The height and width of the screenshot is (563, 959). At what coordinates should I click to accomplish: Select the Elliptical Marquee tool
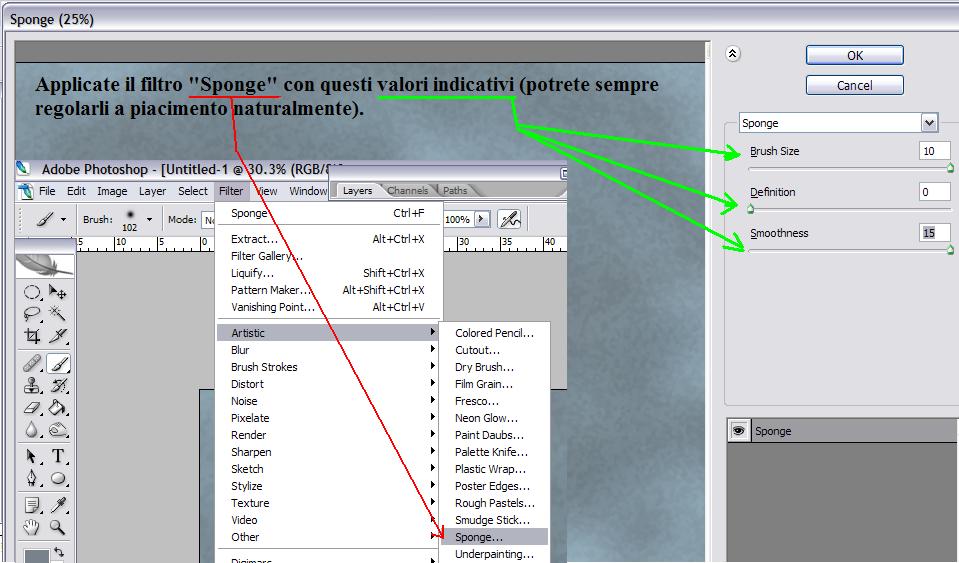pyautogui.click(x=32, y=292)
